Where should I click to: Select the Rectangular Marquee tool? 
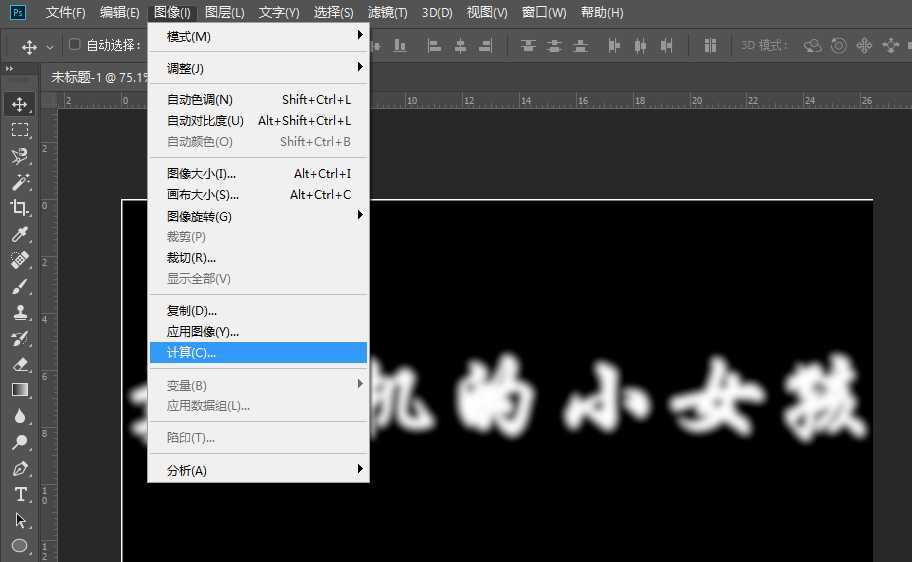click(x=19, y=130)
